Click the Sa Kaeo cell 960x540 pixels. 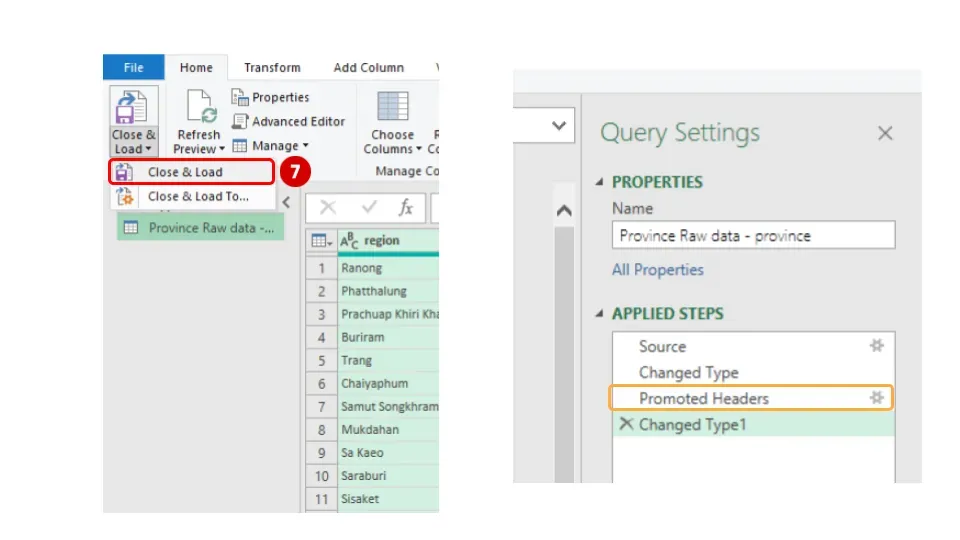pos(388,453)
